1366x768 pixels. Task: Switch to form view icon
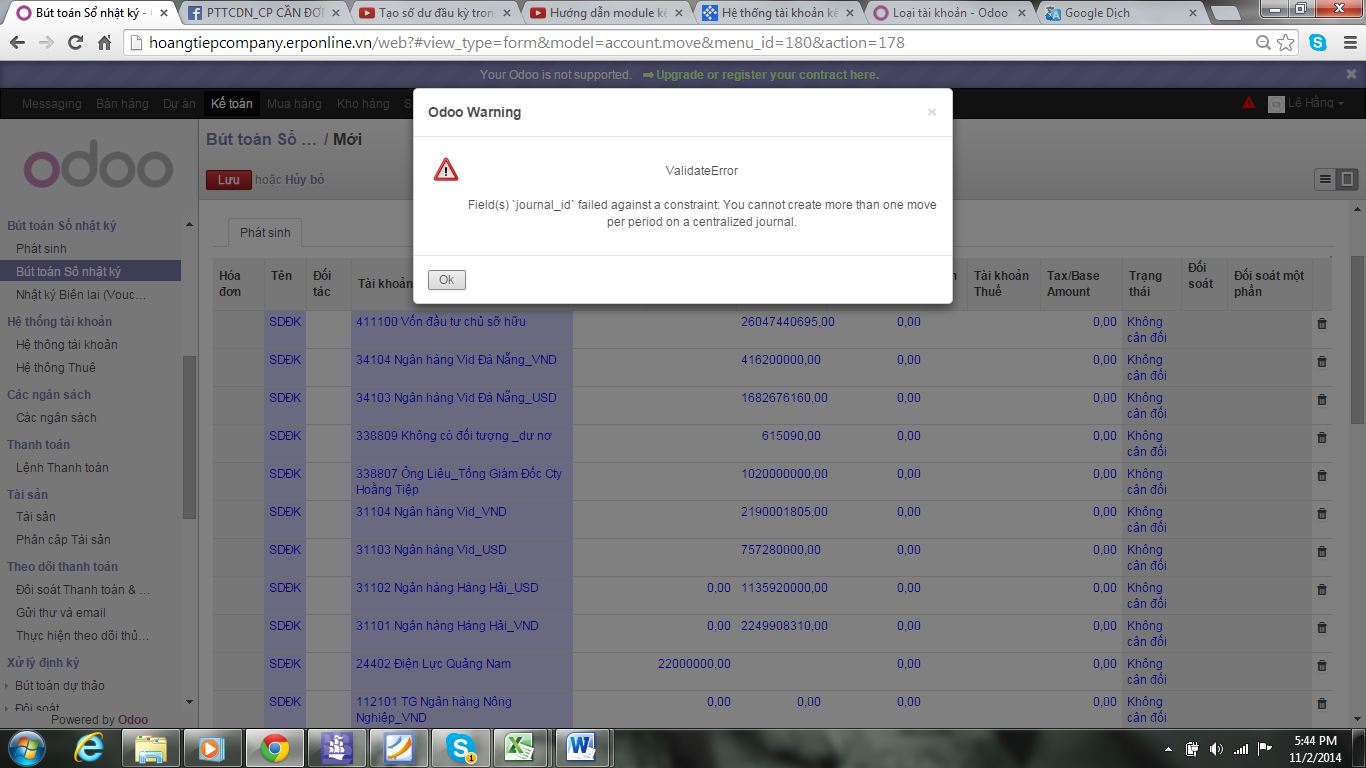(1347, 179)
